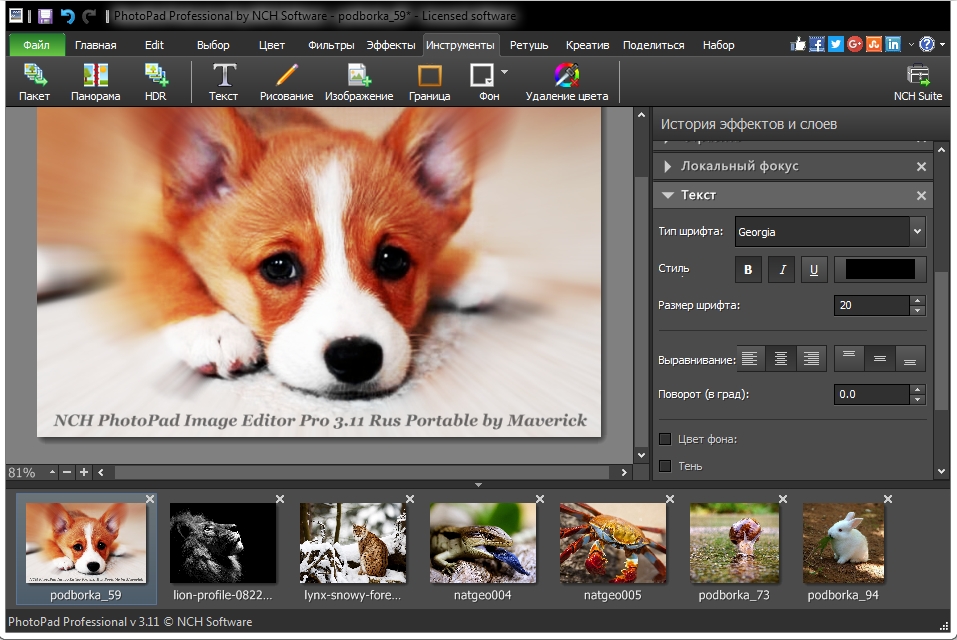The height and width of the screenshot is (640, 957).
Task: Switch to the Ретушь tab
Action: 529,45
